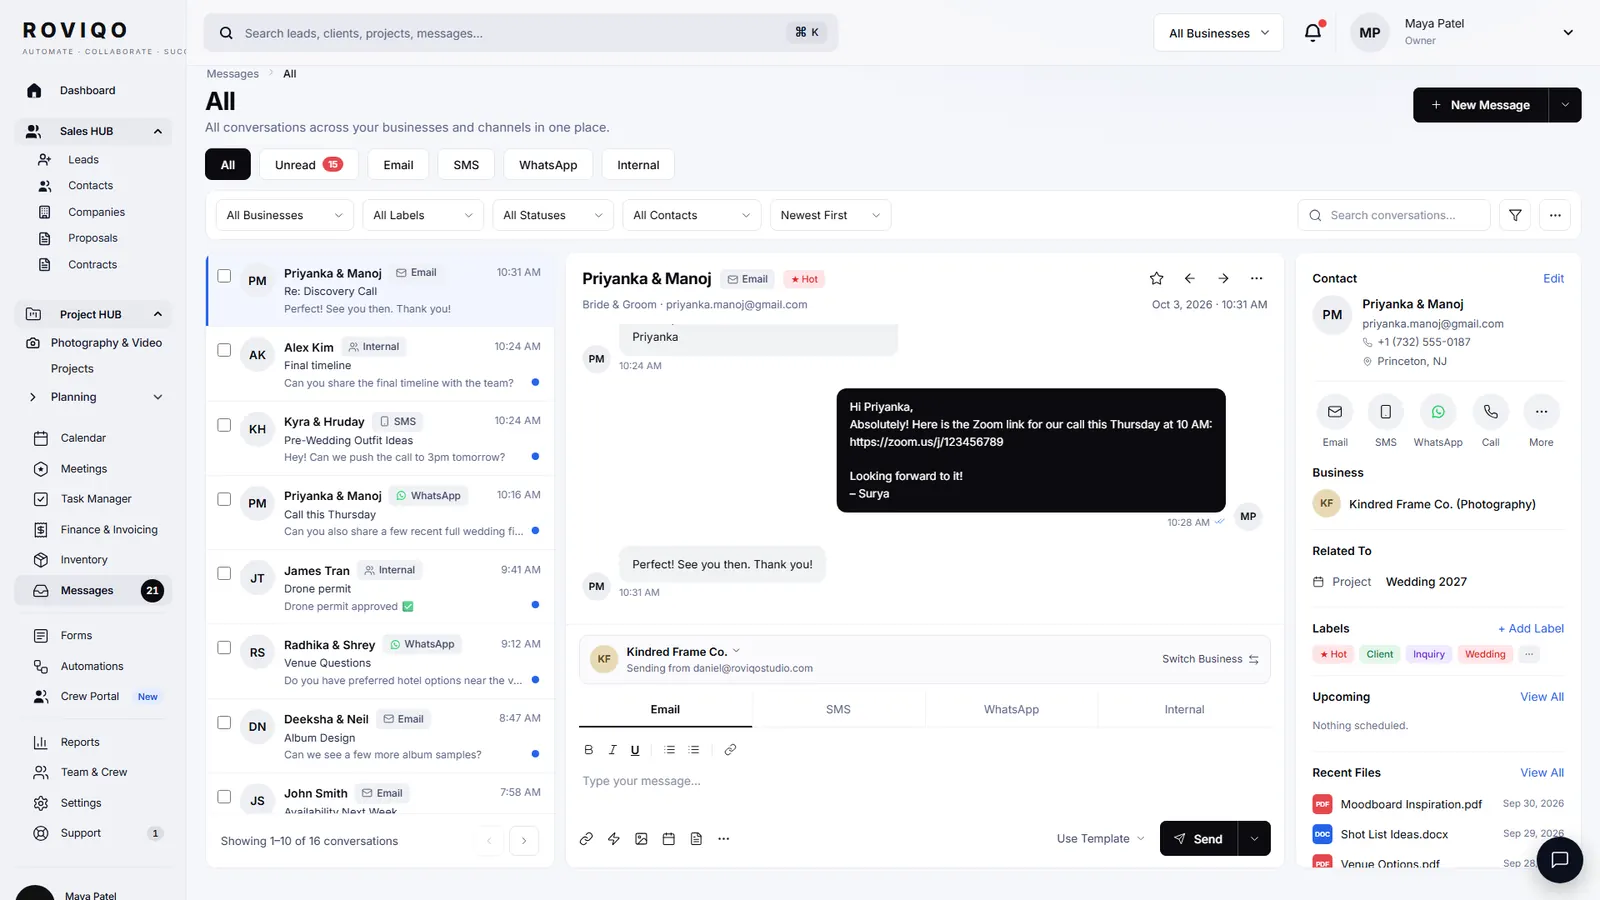Open the Moodboard Inspiration.pdf file

tap(1411, 804)
